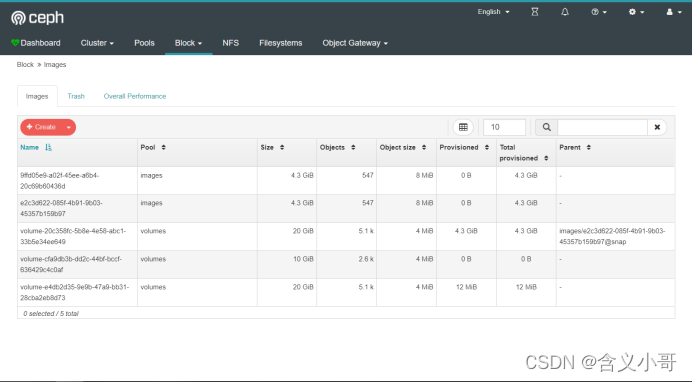Switch to the Trash tab
Viewport: 692px width, 382px height.
[76, 96]
